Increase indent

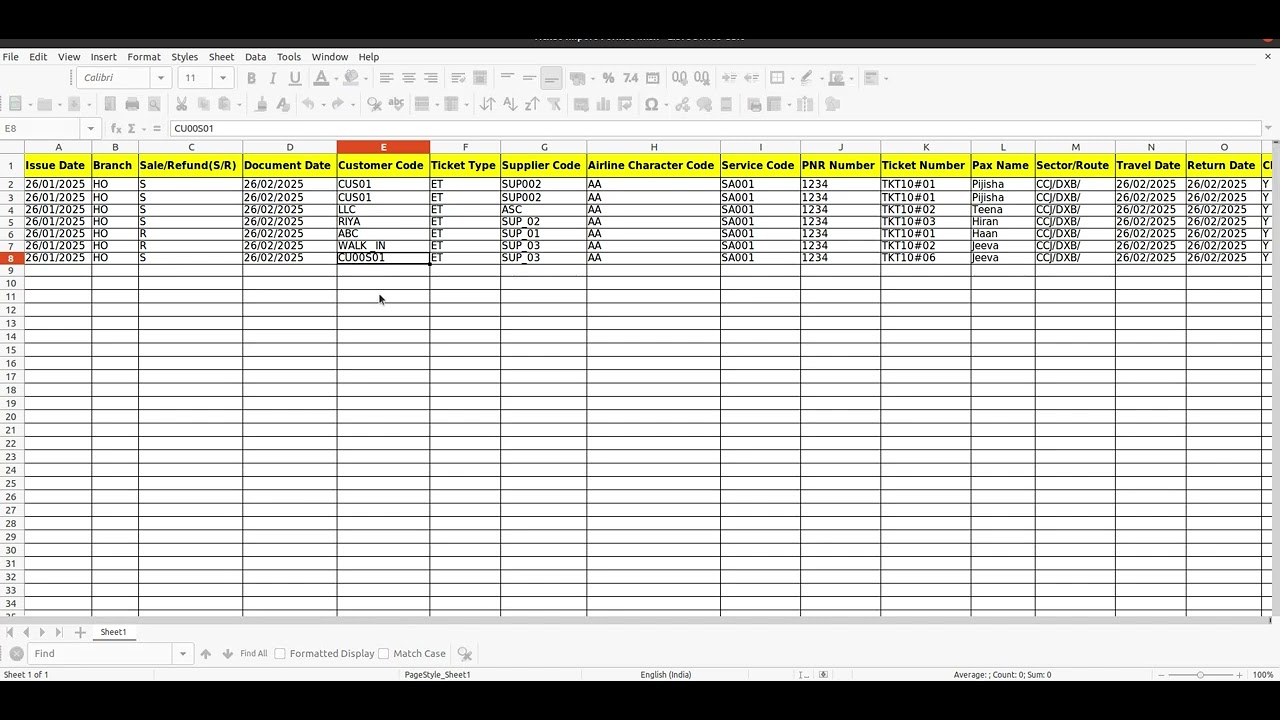[729, 78]
